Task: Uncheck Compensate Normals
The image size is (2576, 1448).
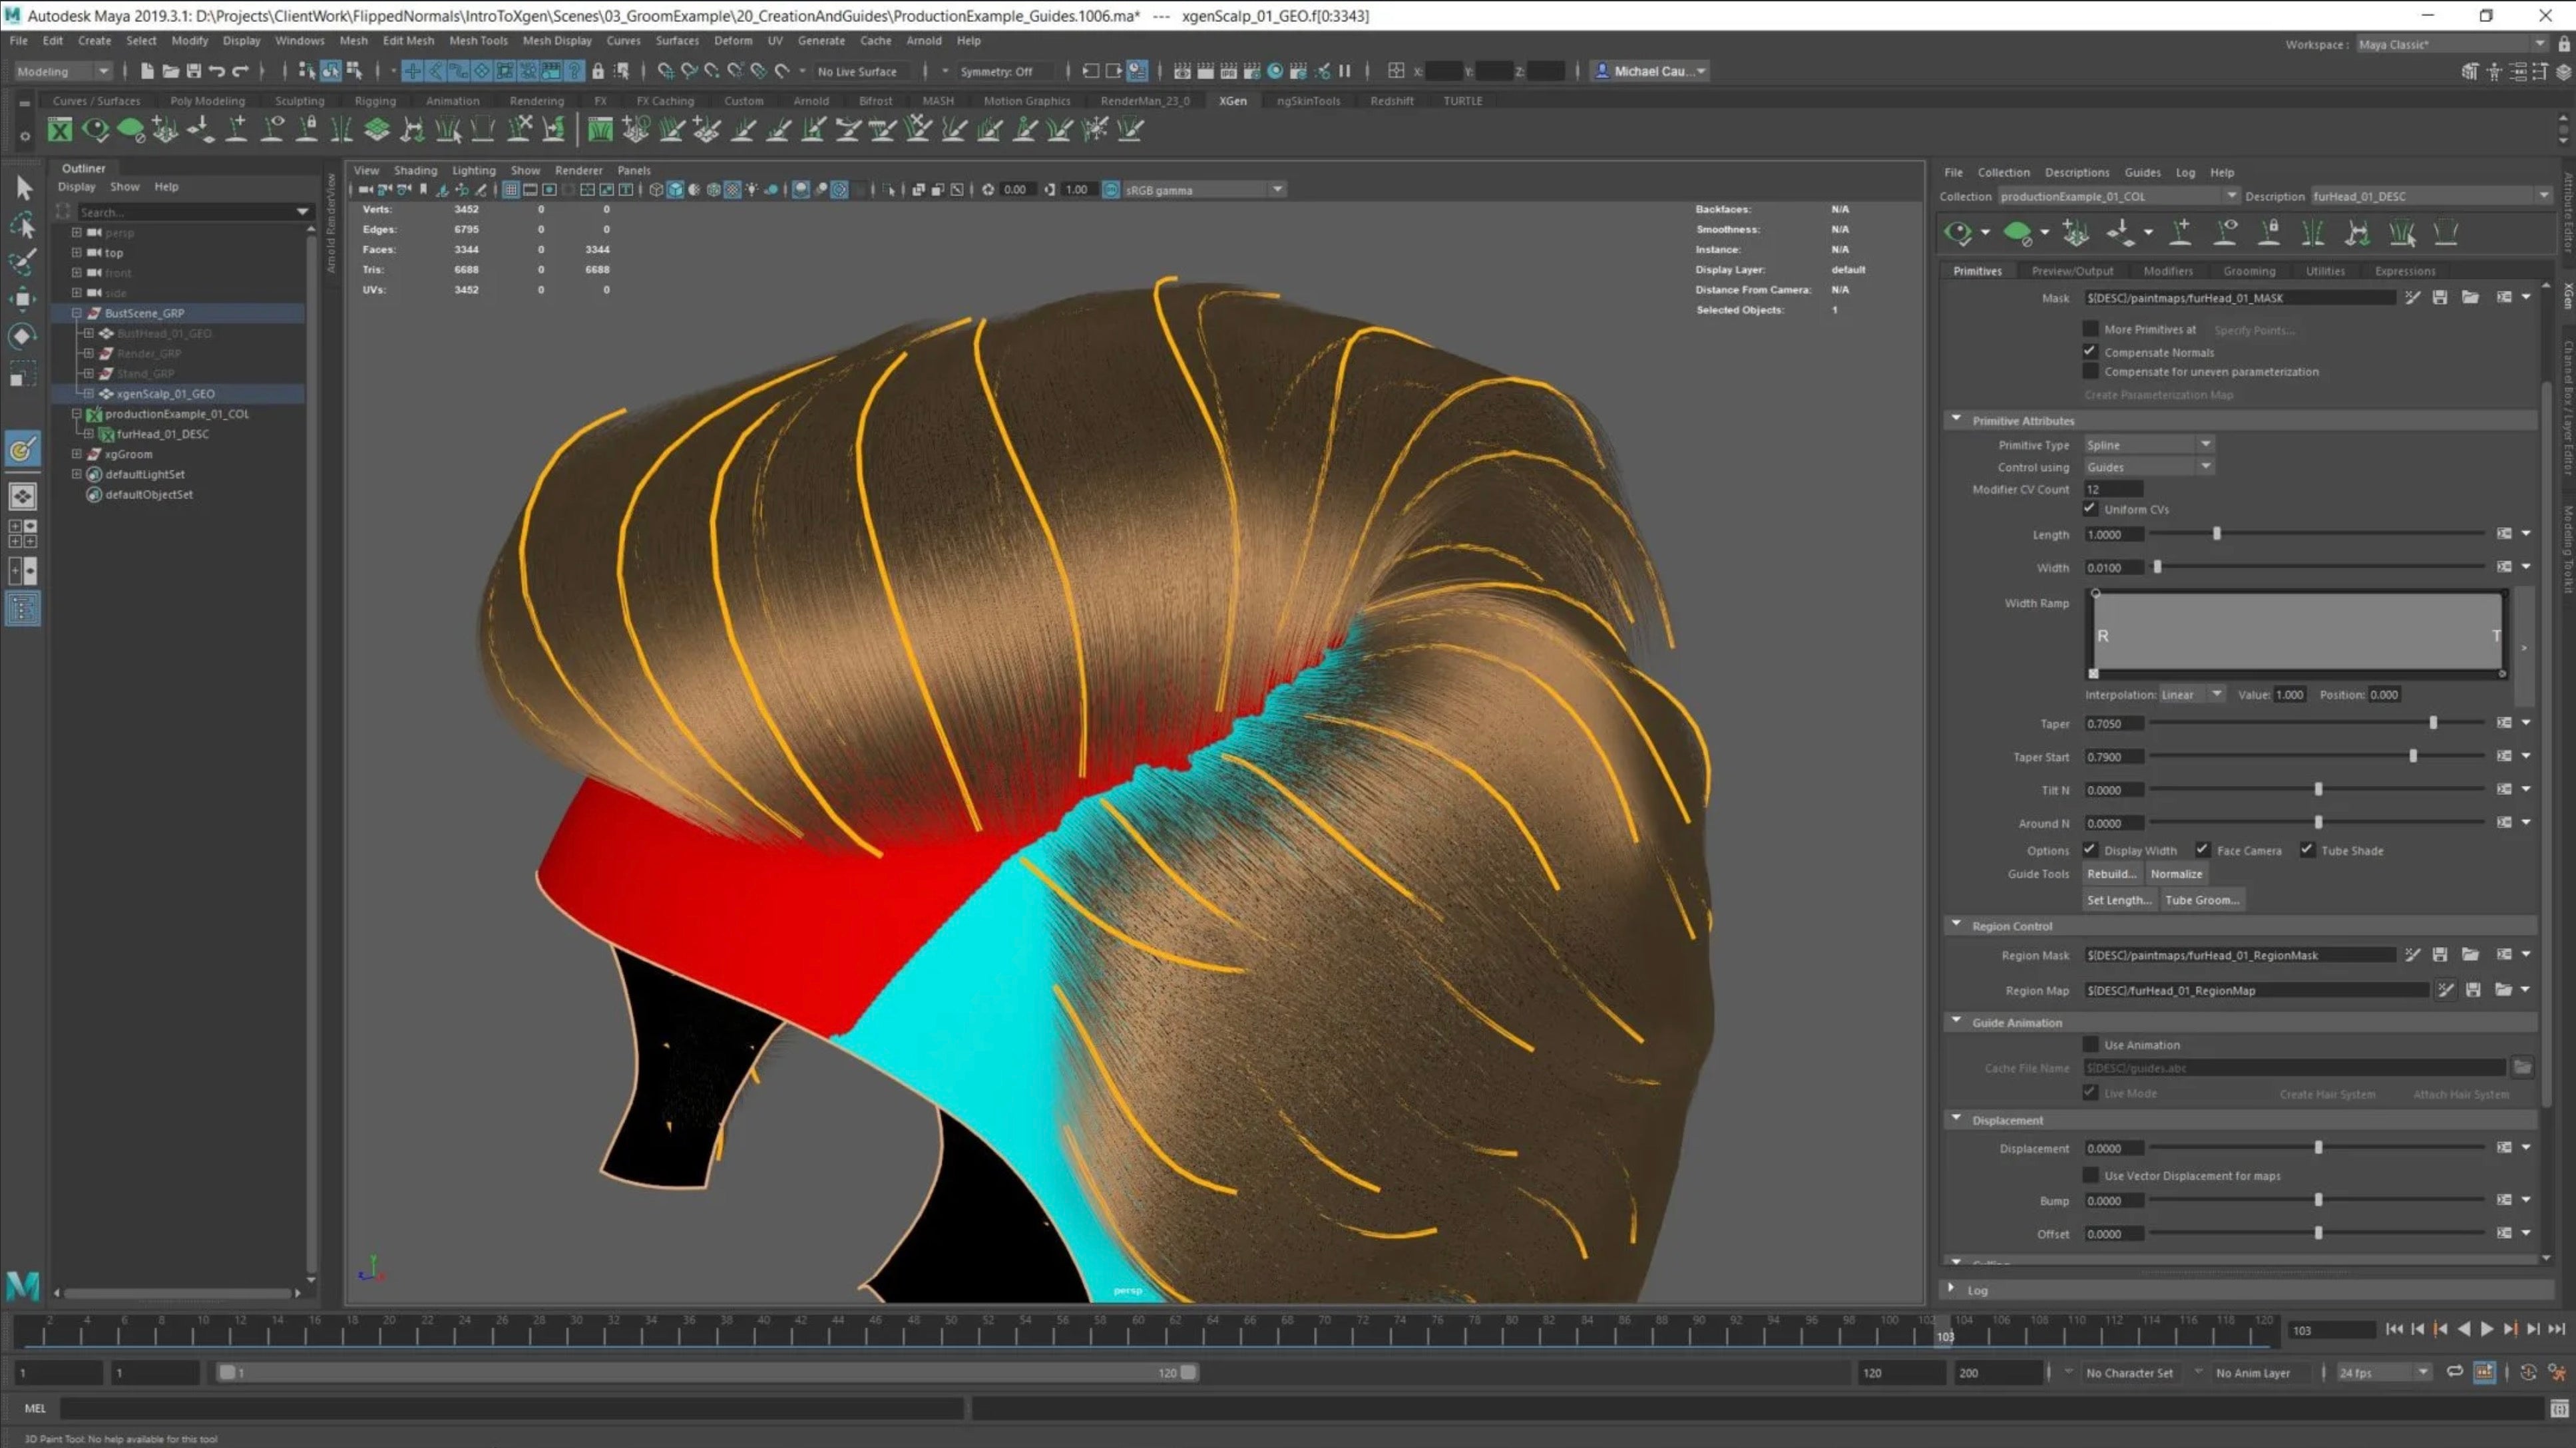Action: [x=2090, y=352]
